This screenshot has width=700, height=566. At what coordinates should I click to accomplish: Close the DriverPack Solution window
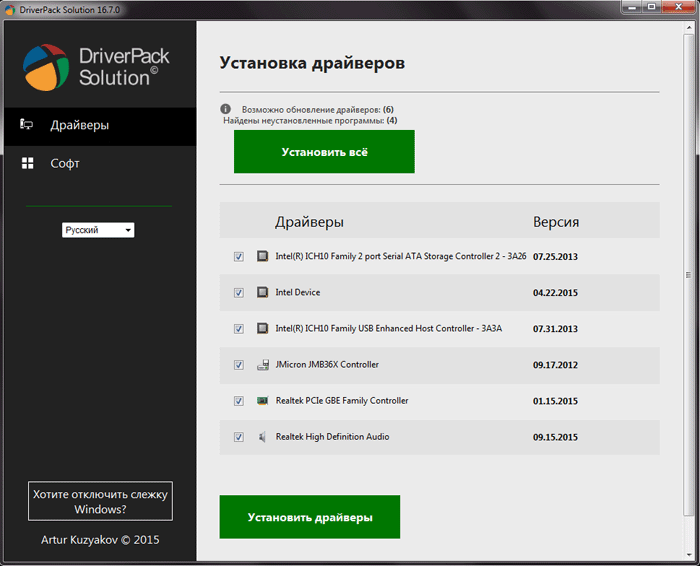(x=679, y=7)
